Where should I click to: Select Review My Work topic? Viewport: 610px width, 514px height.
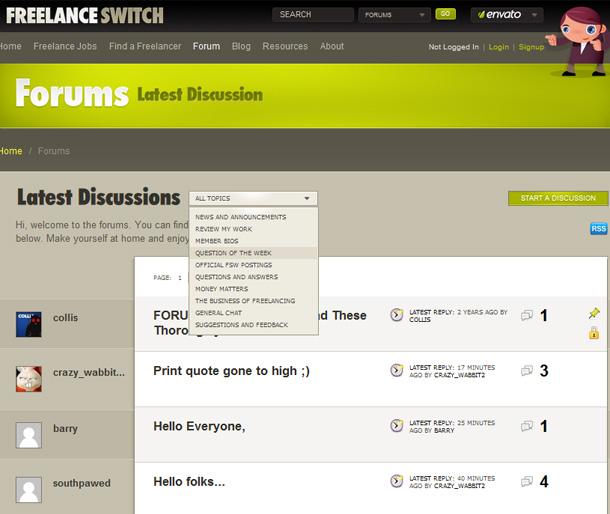[x=223, y=229]
